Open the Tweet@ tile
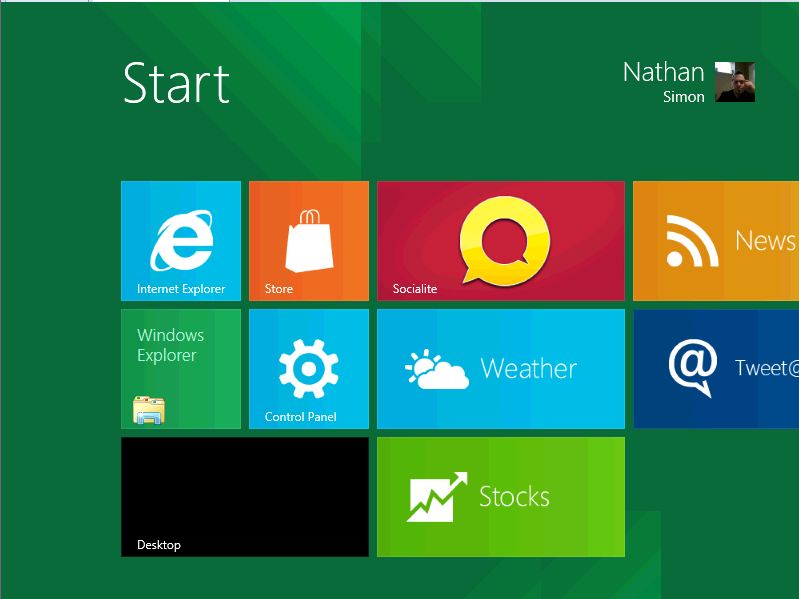The height and width of the screenshot is (599, 799). coord(716,369)
